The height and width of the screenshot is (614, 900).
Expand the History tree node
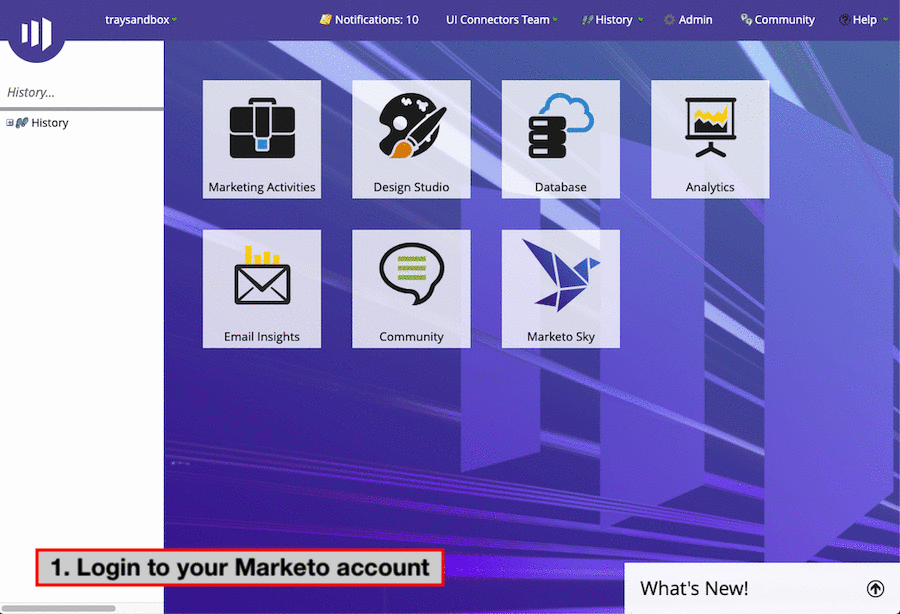[10, 123]
